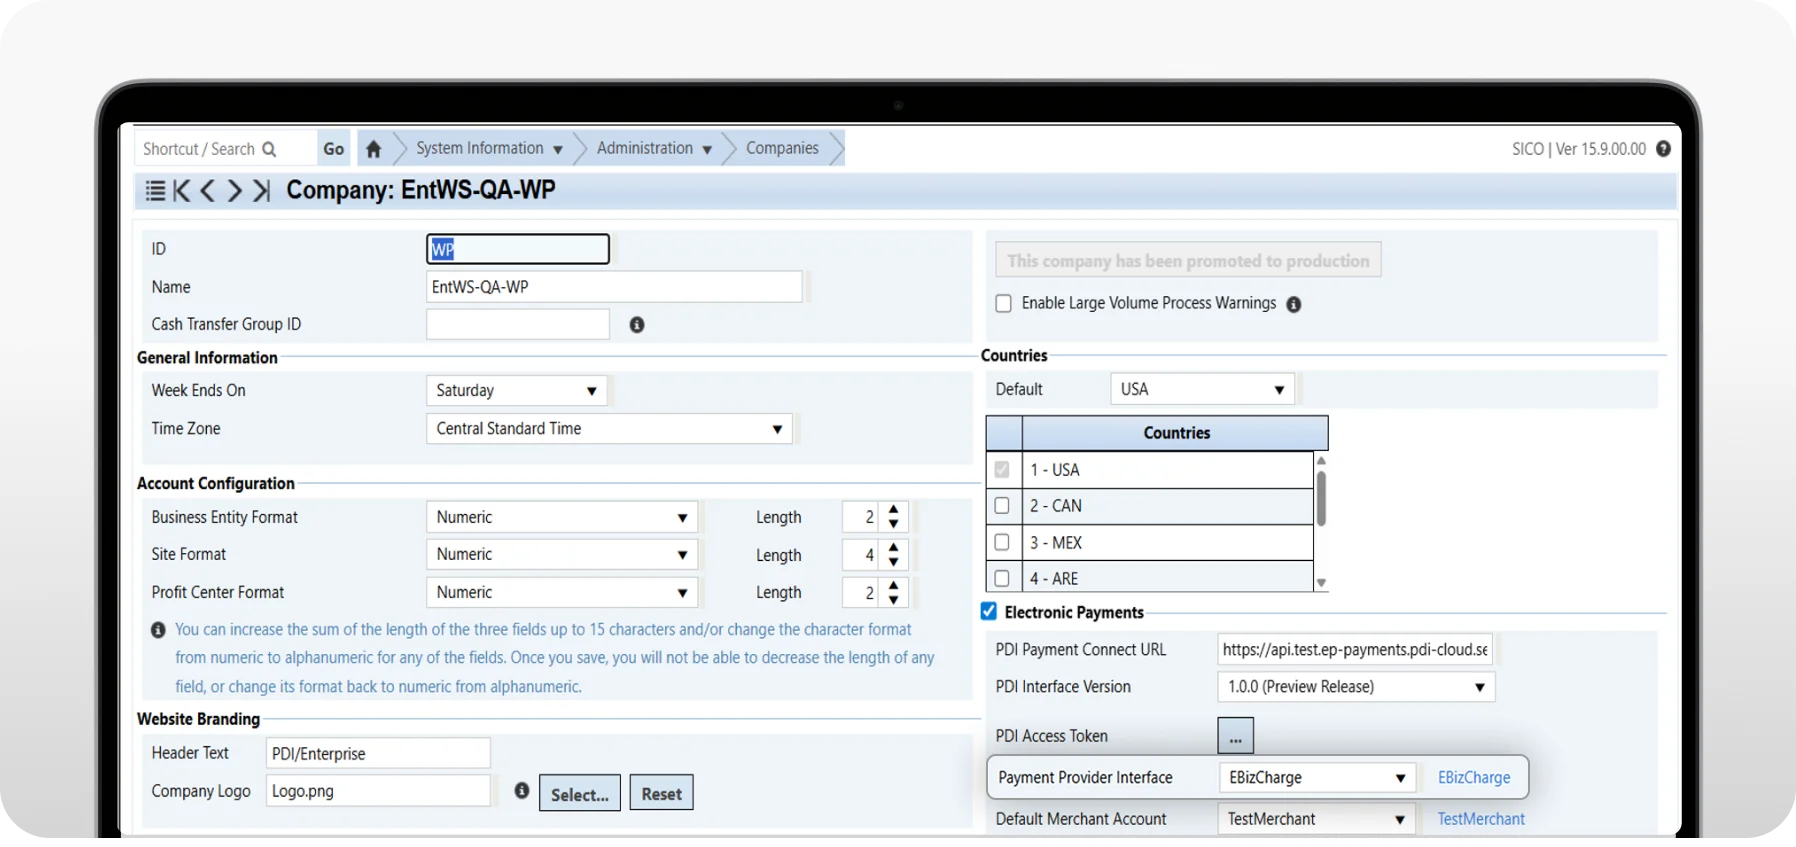Open the Default Merchant Account dropdown

(1316, 819)
